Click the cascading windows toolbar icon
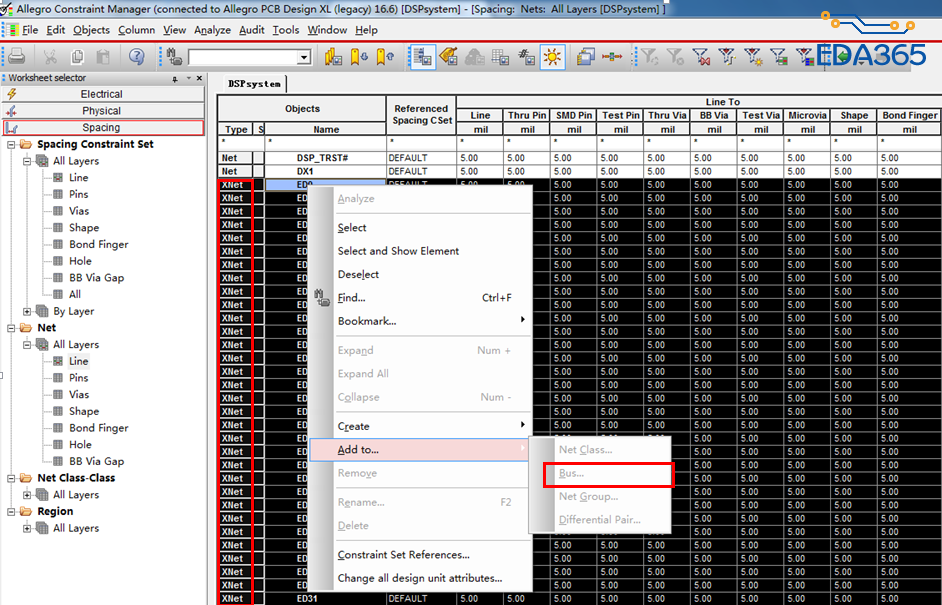The height and width of the screenshot is (605, 942). point(586,57)
